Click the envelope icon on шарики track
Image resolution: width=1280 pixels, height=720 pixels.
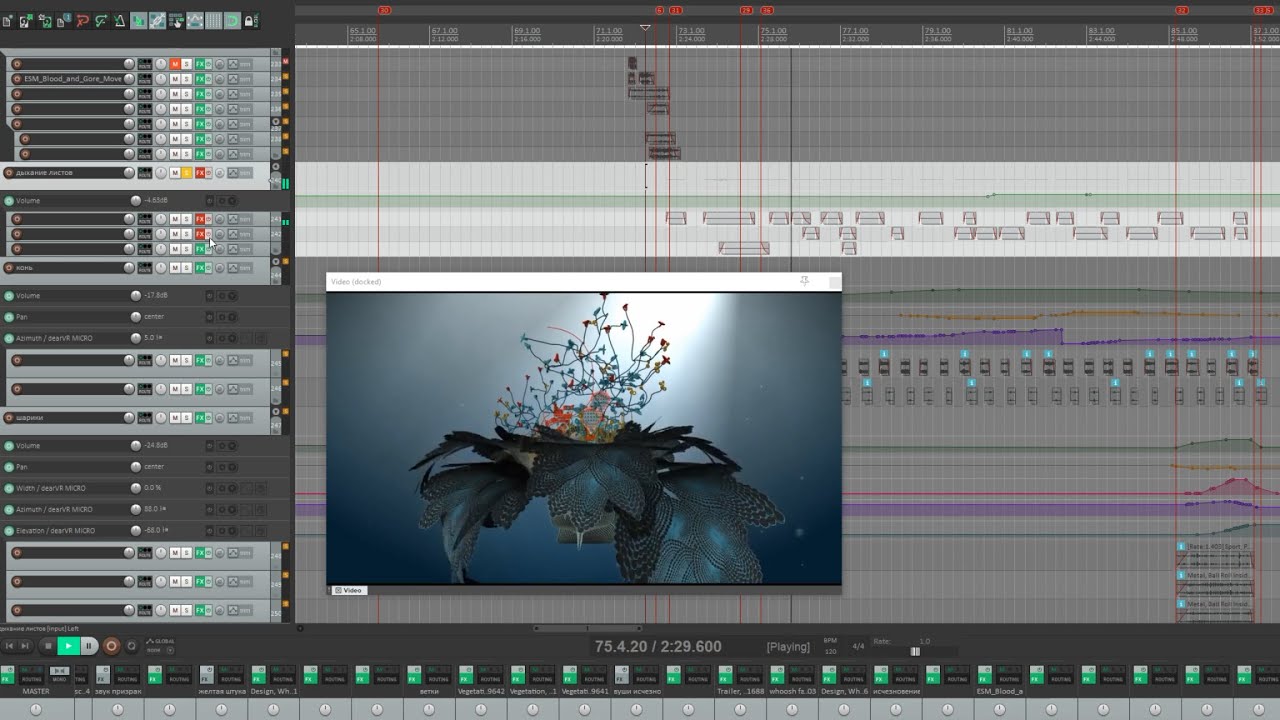pyautogui.click(x=233, y=417)
